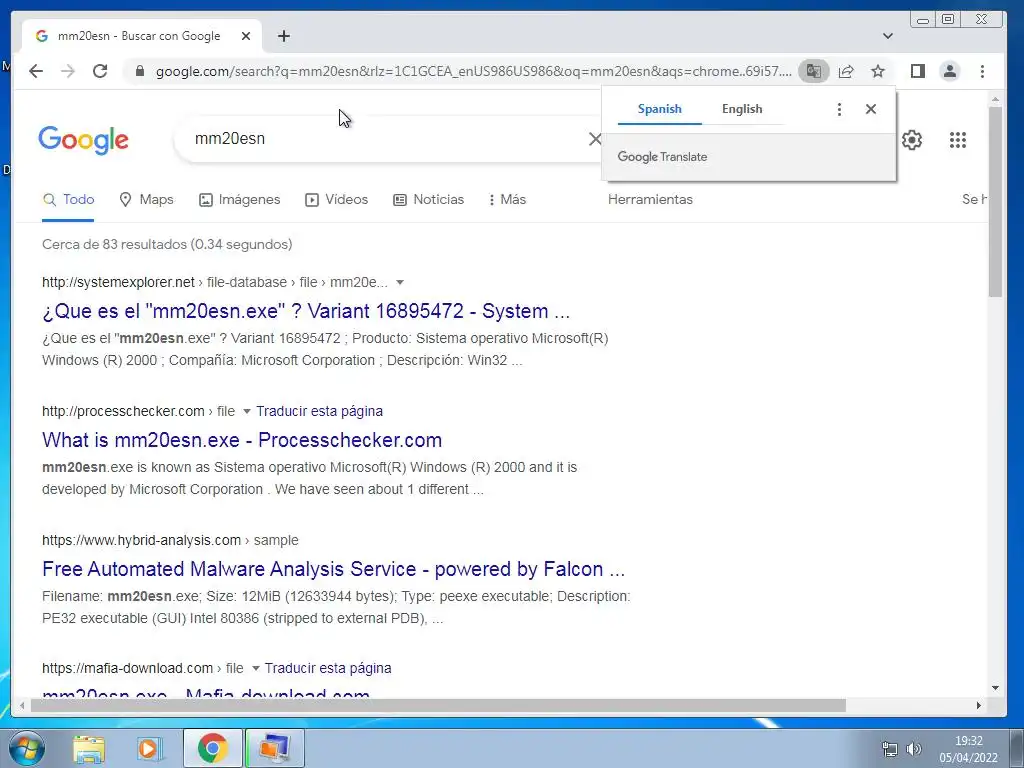
Task: Open the Windows Start menu
Action: (26, 748)
